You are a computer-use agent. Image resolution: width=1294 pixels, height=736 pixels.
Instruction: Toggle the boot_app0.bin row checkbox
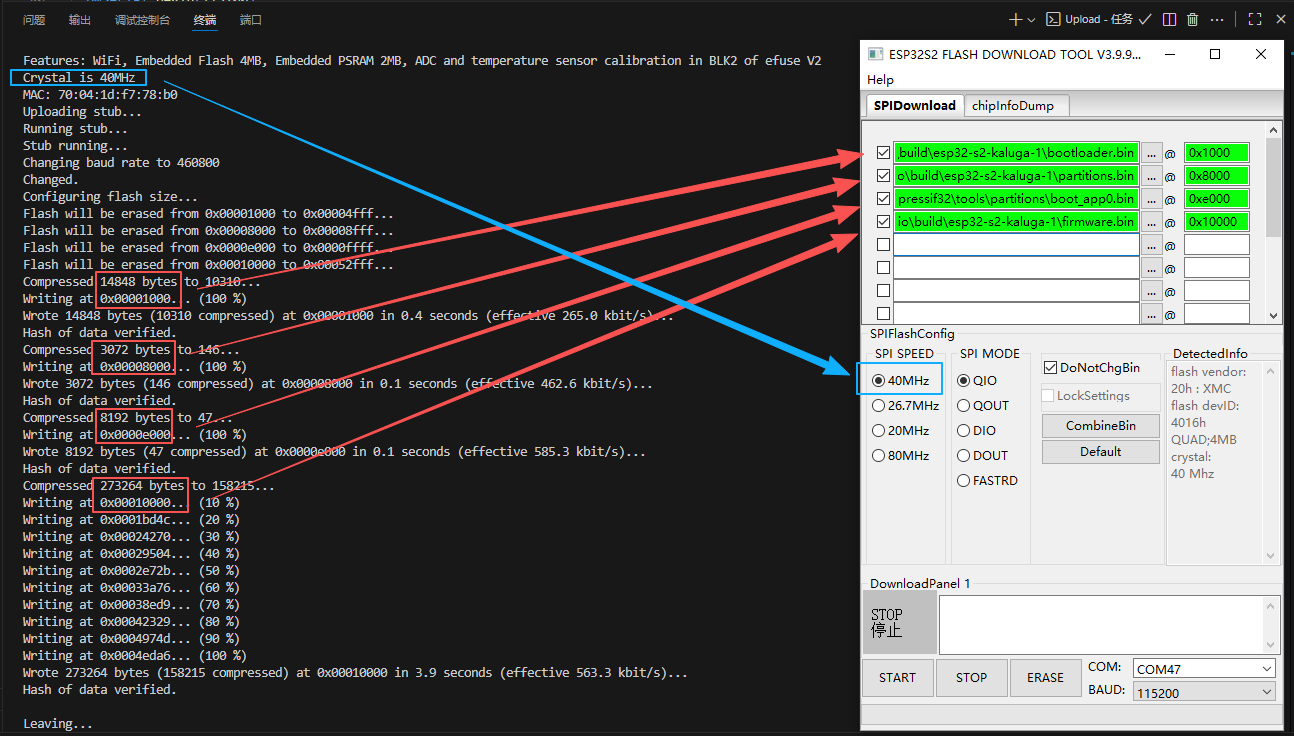pos(883,199)
